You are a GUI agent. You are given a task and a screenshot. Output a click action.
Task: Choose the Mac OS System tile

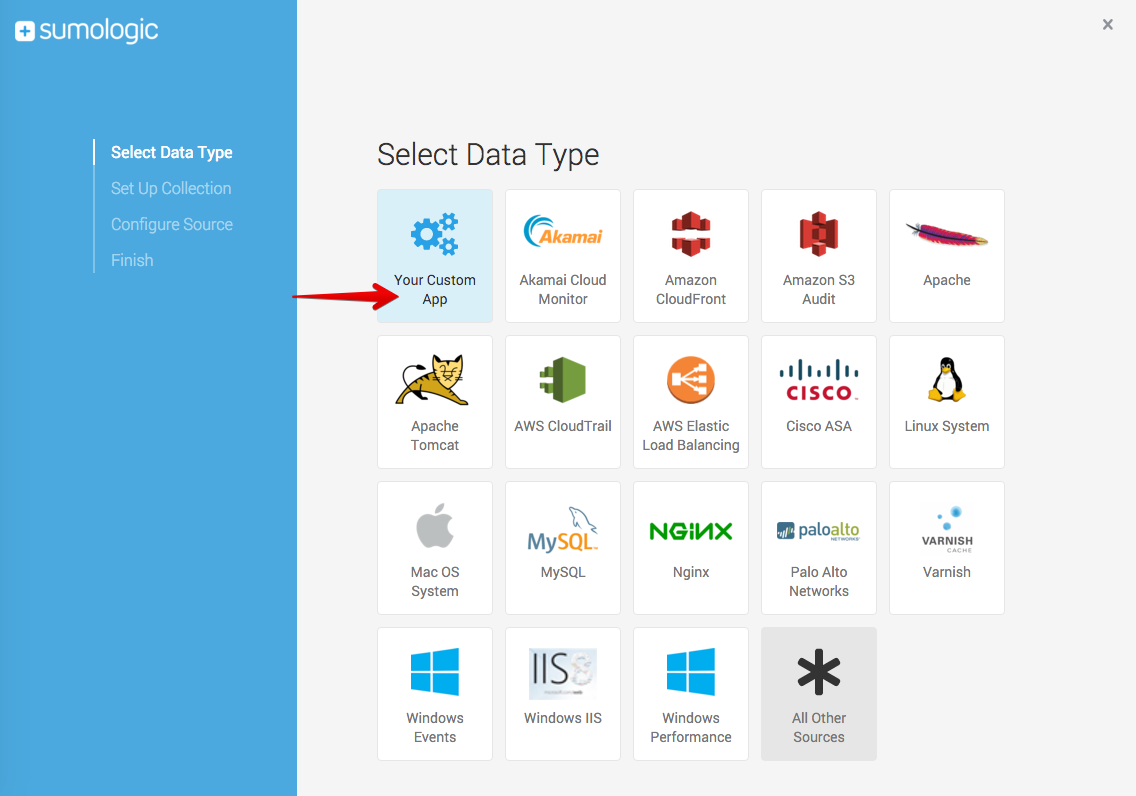pos(435,548)
